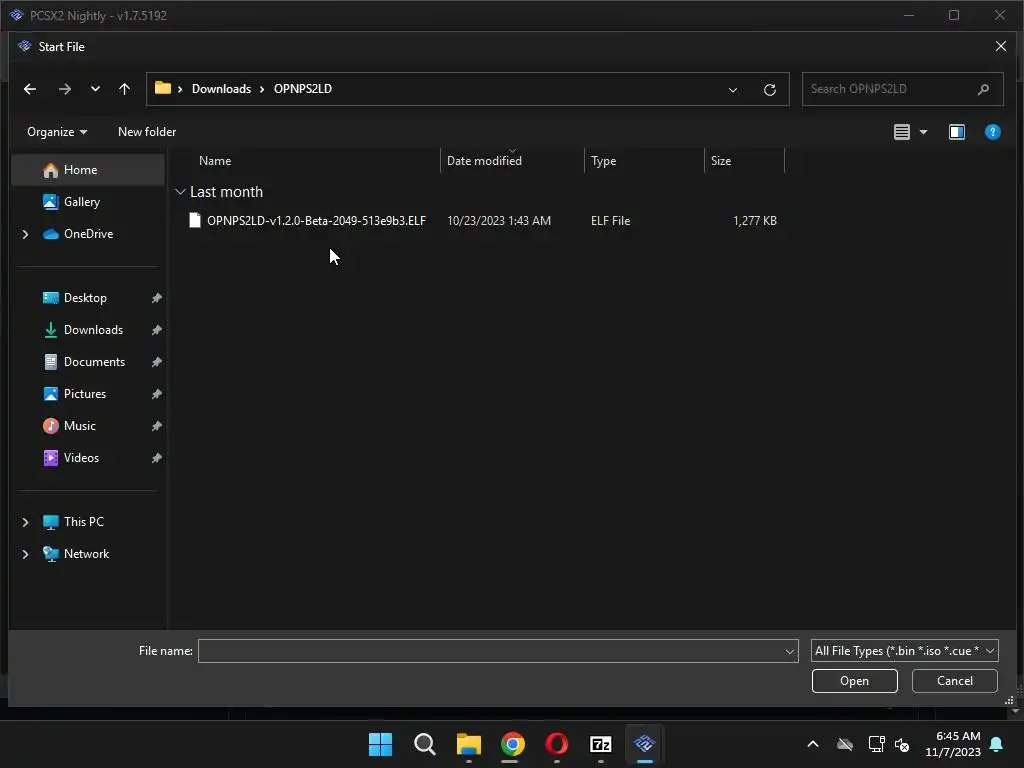The height and width of the screenshot is (768, 1024).
Task: Go back using the left arrow
Action: (x=30, y=89)
